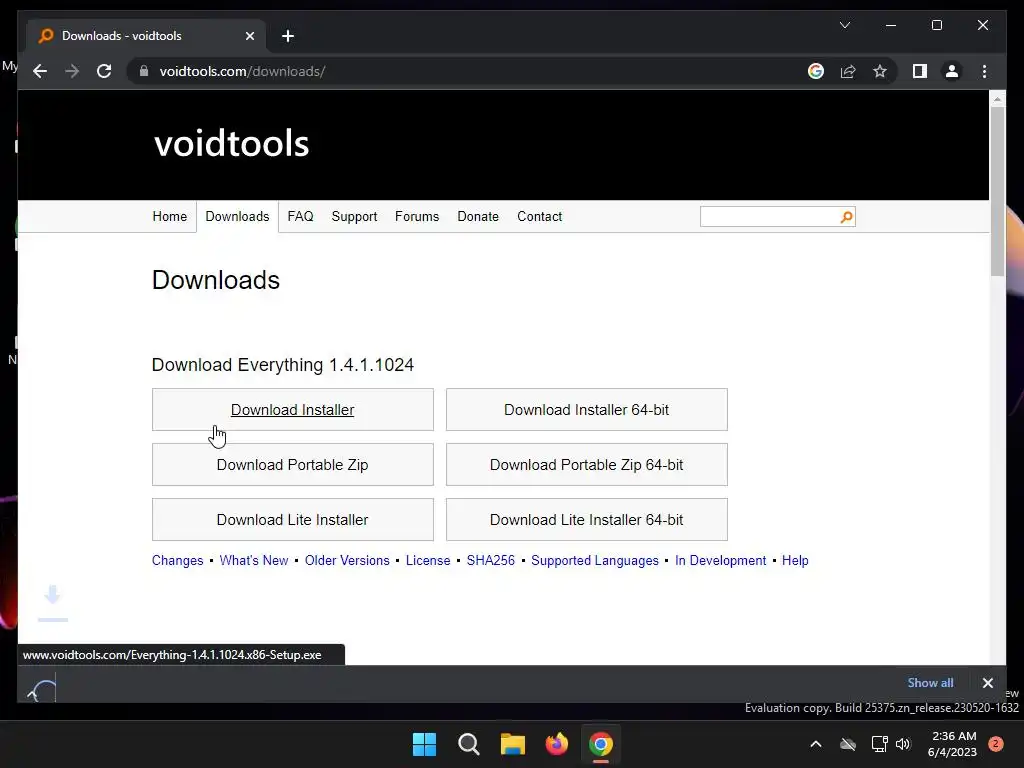Click the forward navigation arrow
This screenshot has width=1024, height=768.
pos(72,71)
